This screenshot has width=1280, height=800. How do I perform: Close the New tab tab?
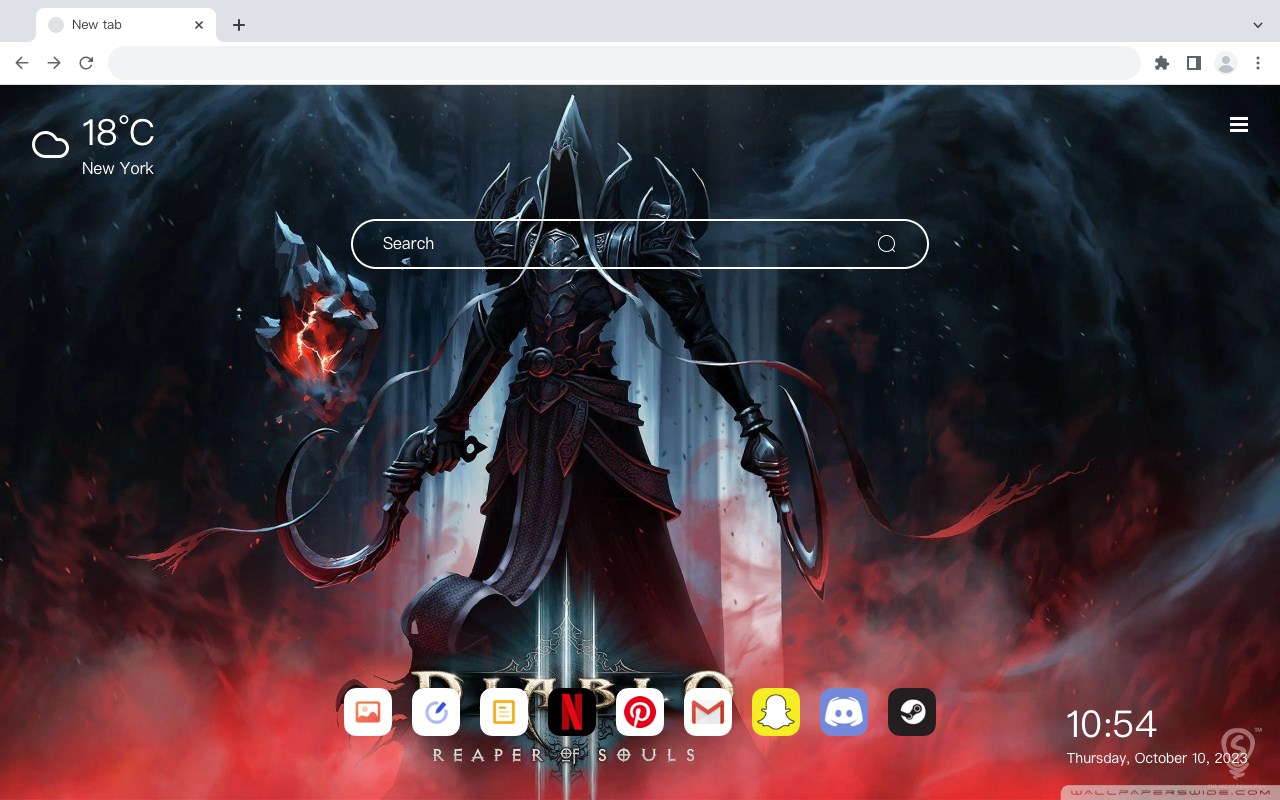(199, 25)
